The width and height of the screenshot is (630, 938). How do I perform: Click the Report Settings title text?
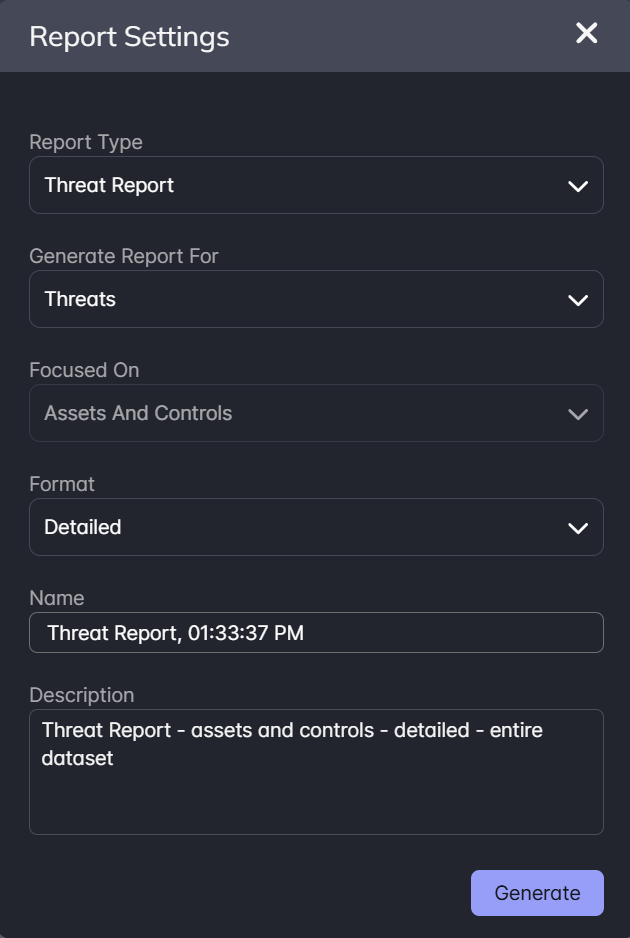tap(130, 36)
